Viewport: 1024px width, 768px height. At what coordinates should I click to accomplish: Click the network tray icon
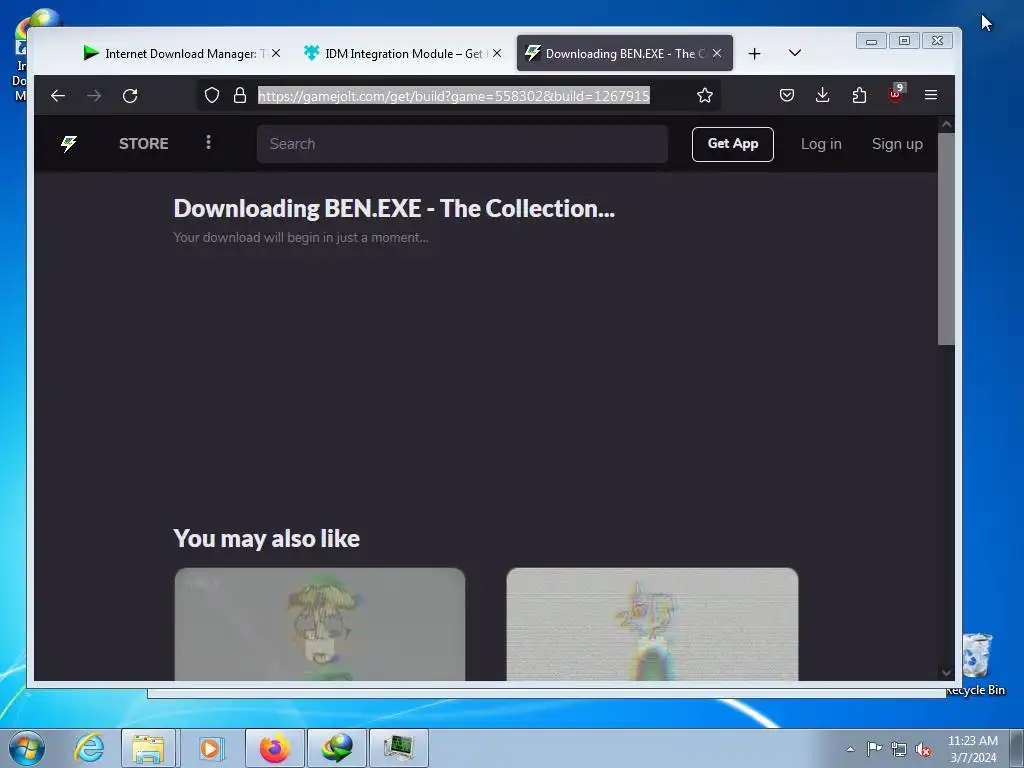point(899,749)
